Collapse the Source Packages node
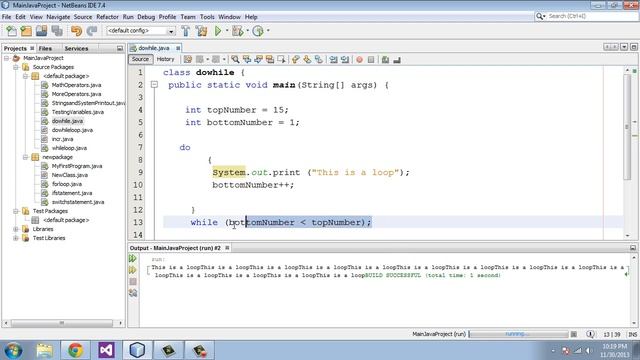The width and height of the screenshot is (640, 360). pyautogui.click(x=16, y=67)
